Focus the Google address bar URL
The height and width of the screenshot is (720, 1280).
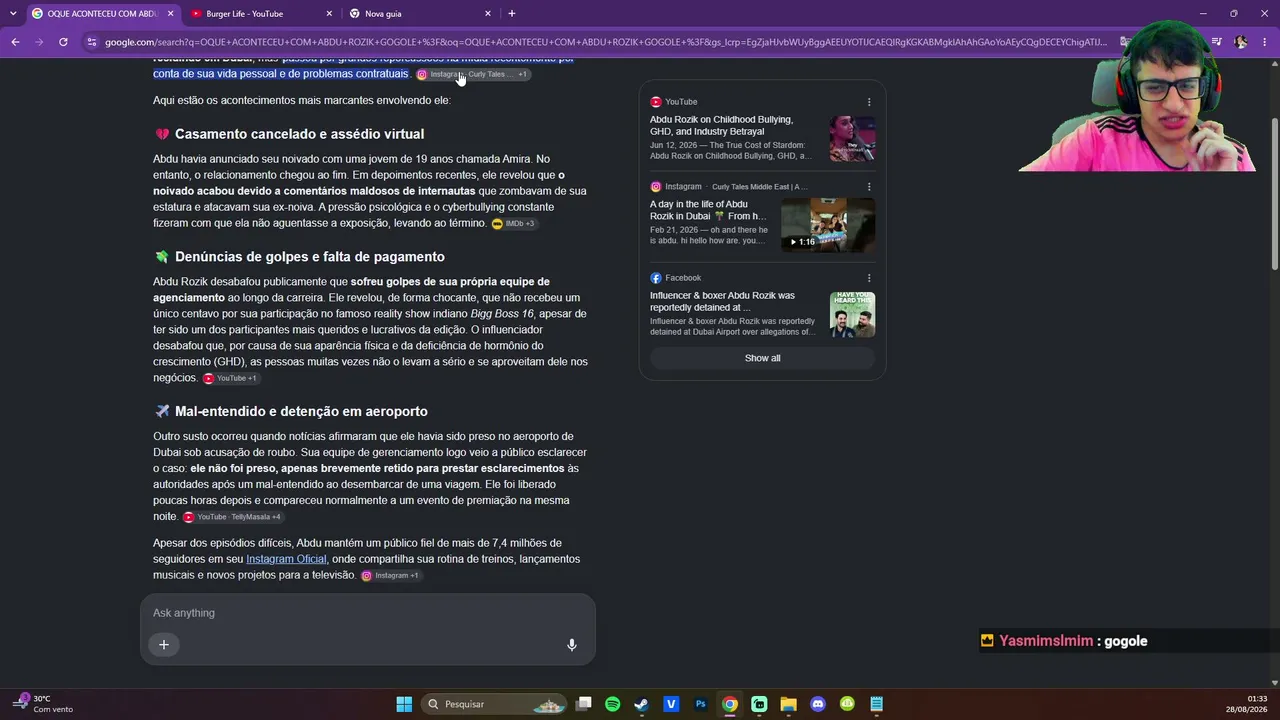point(605,42)
